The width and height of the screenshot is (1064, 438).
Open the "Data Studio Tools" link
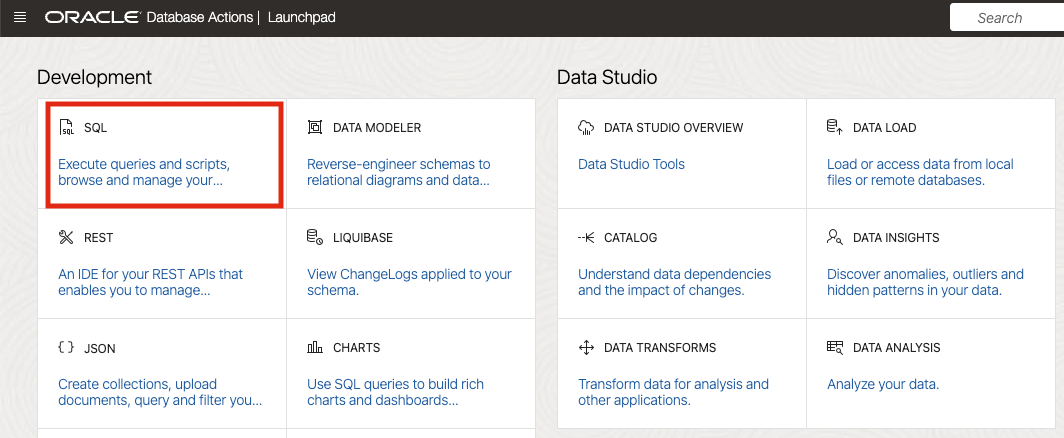(x=631, y=164)
